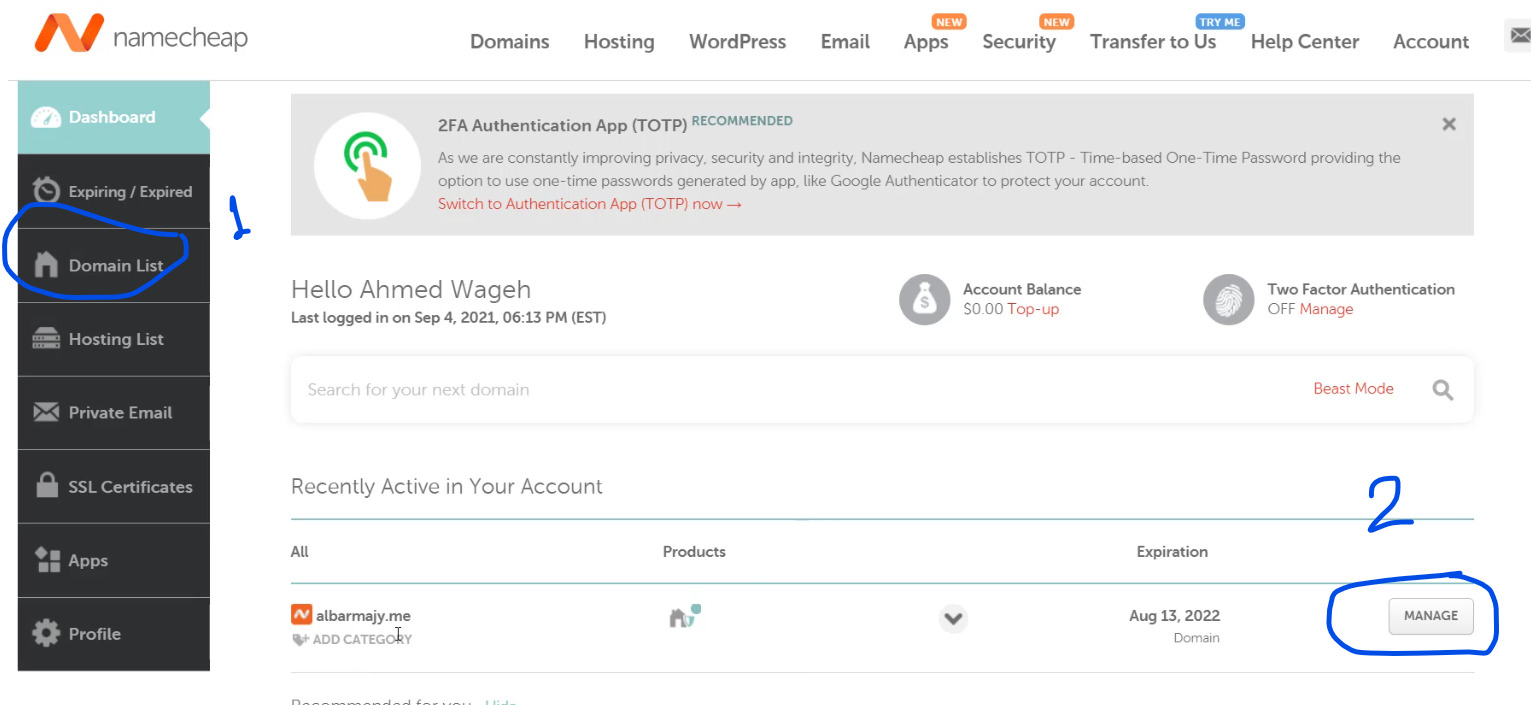The height and width of the screenshot is (705, 1531).
Task: Open Private Email in the sidebar
Action: click(x=114, y=412)
